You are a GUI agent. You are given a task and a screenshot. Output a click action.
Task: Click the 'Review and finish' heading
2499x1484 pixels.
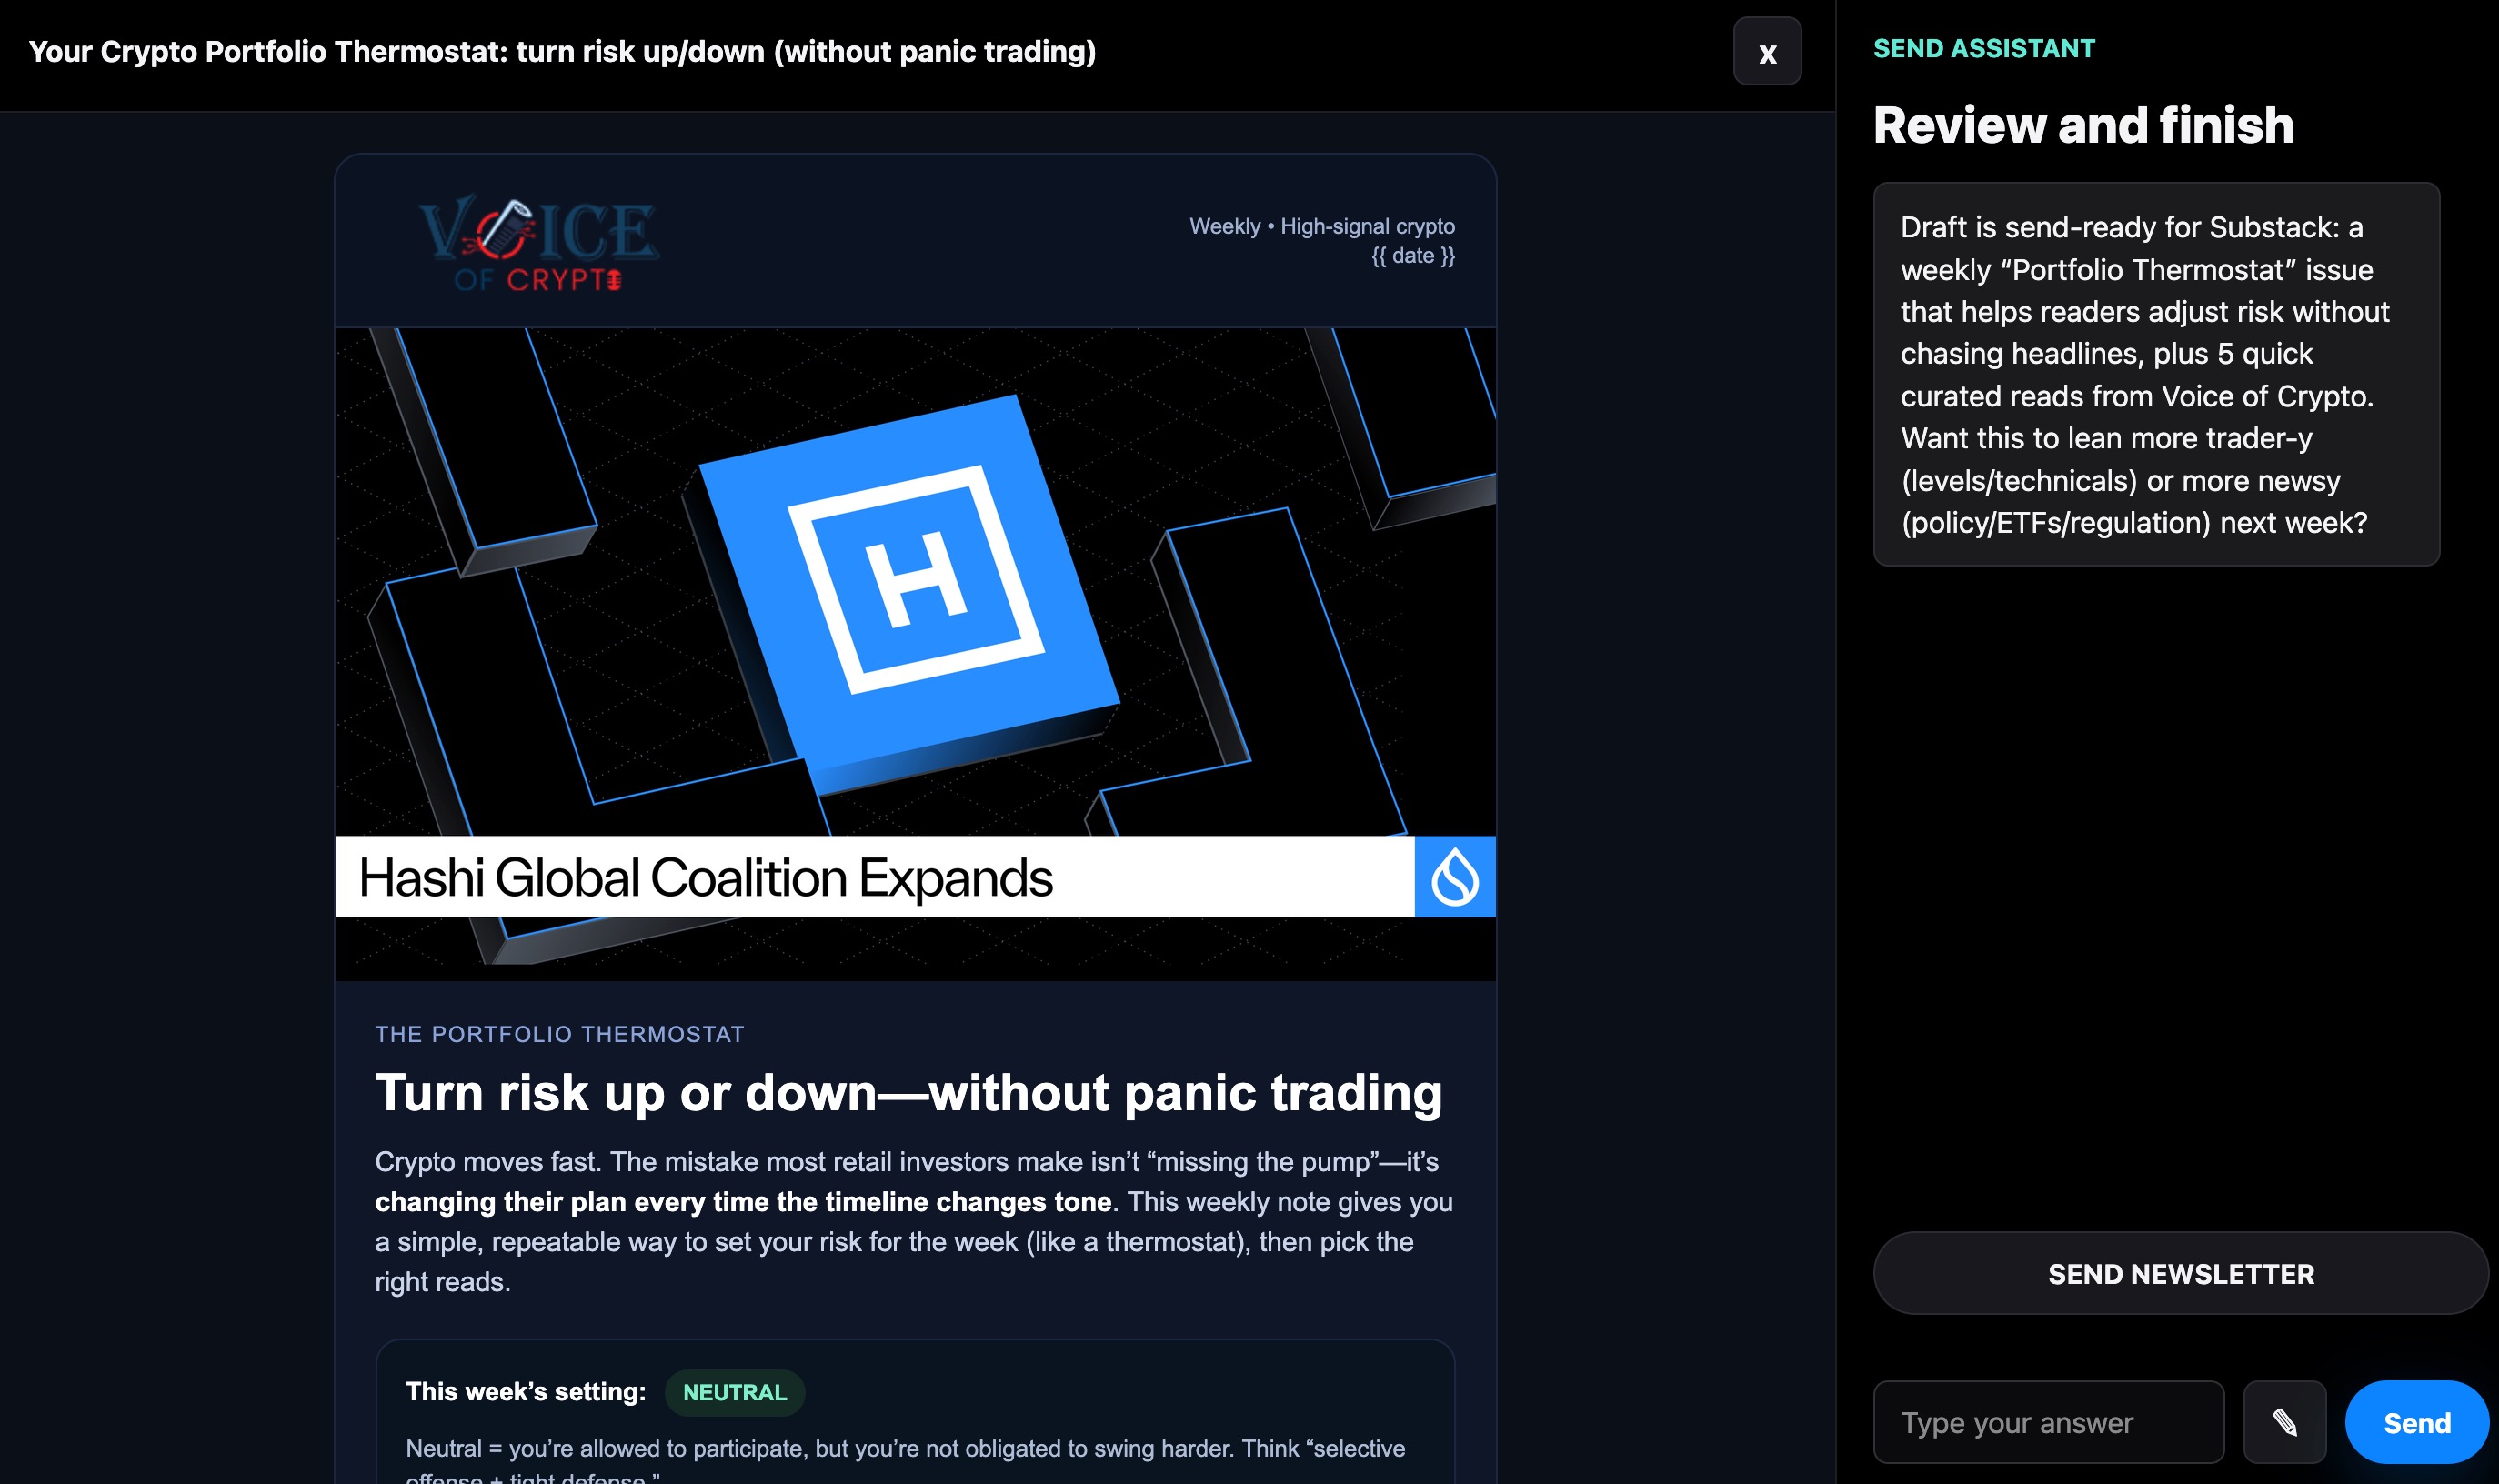click(2083, 125)
